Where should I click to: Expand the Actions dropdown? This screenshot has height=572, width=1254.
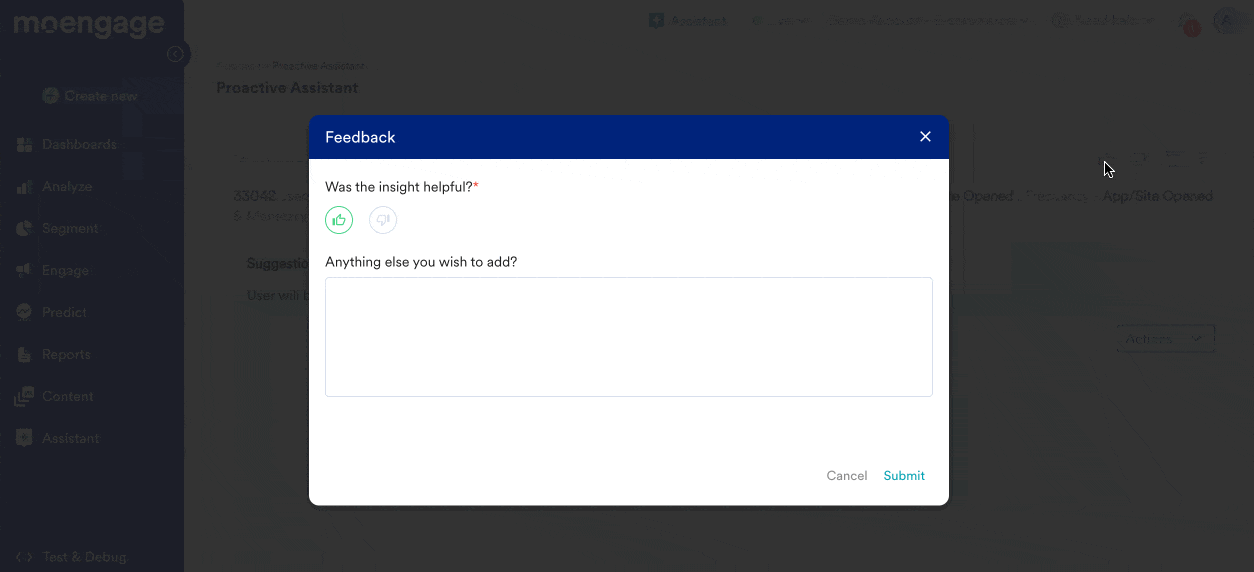point(1164,339)
